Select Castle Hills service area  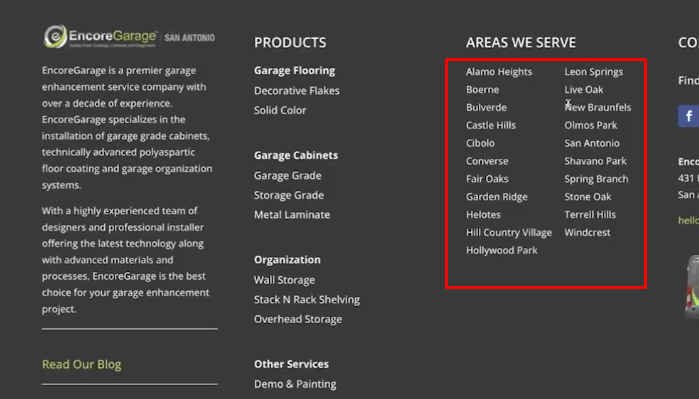click(491, 125)
